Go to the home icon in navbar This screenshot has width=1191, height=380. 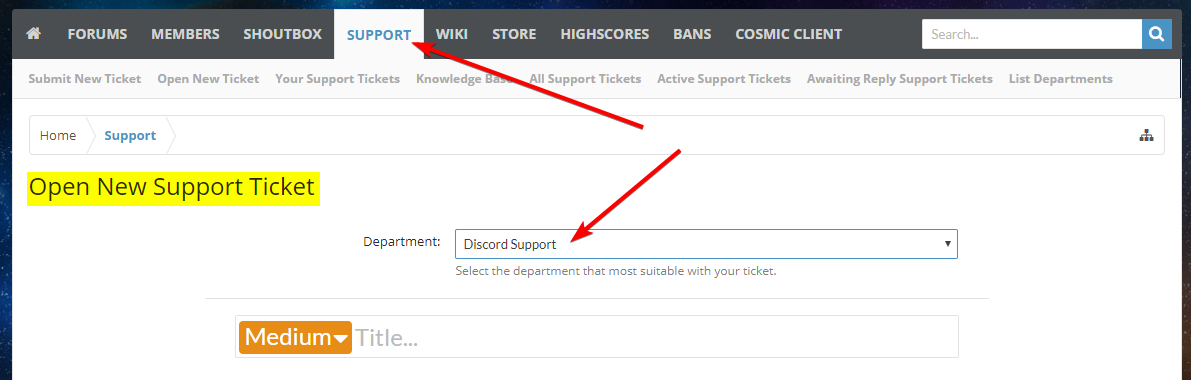33,34
